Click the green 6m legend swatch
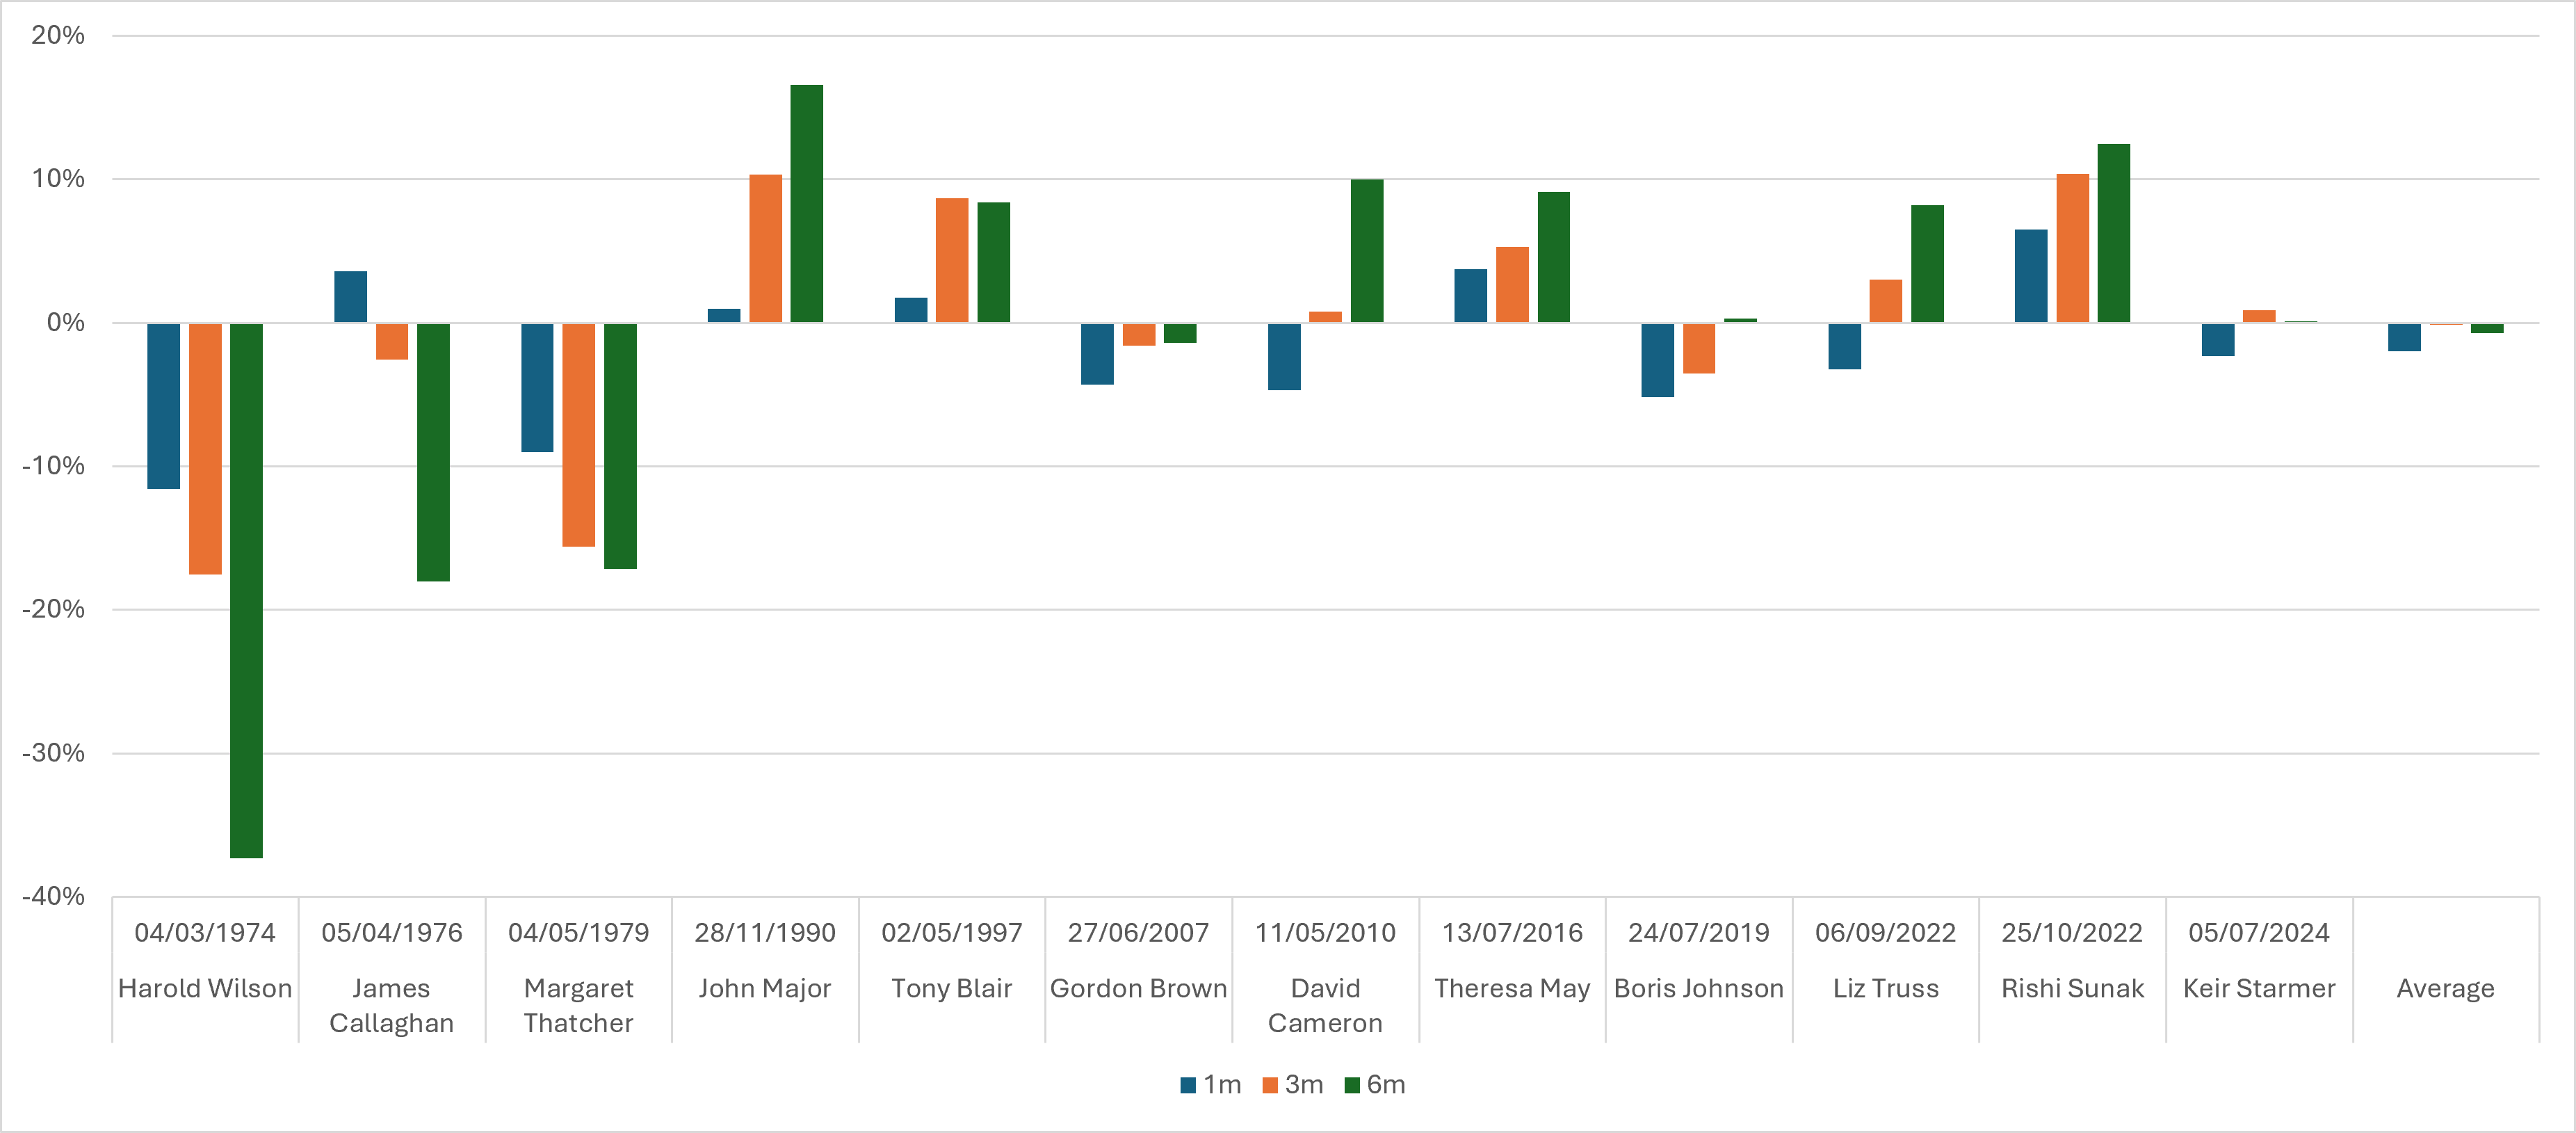The image size is (2576, 1133). (1352, 1085)
